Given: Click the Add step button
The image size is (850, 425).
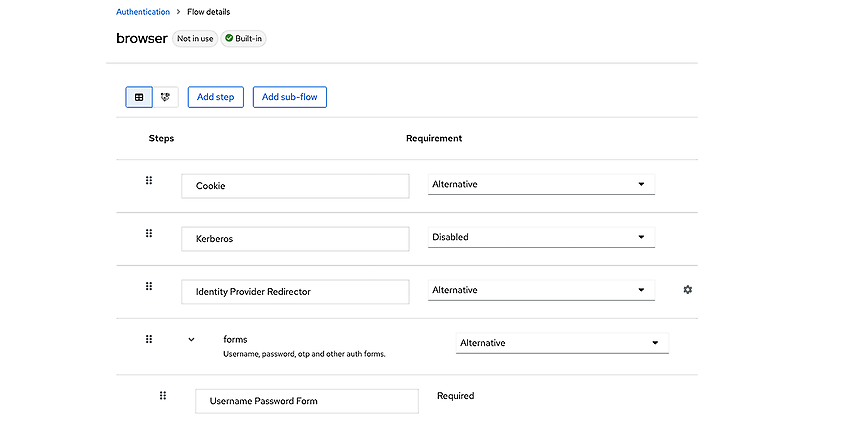Looking at the screenshot, I should 216,97.
